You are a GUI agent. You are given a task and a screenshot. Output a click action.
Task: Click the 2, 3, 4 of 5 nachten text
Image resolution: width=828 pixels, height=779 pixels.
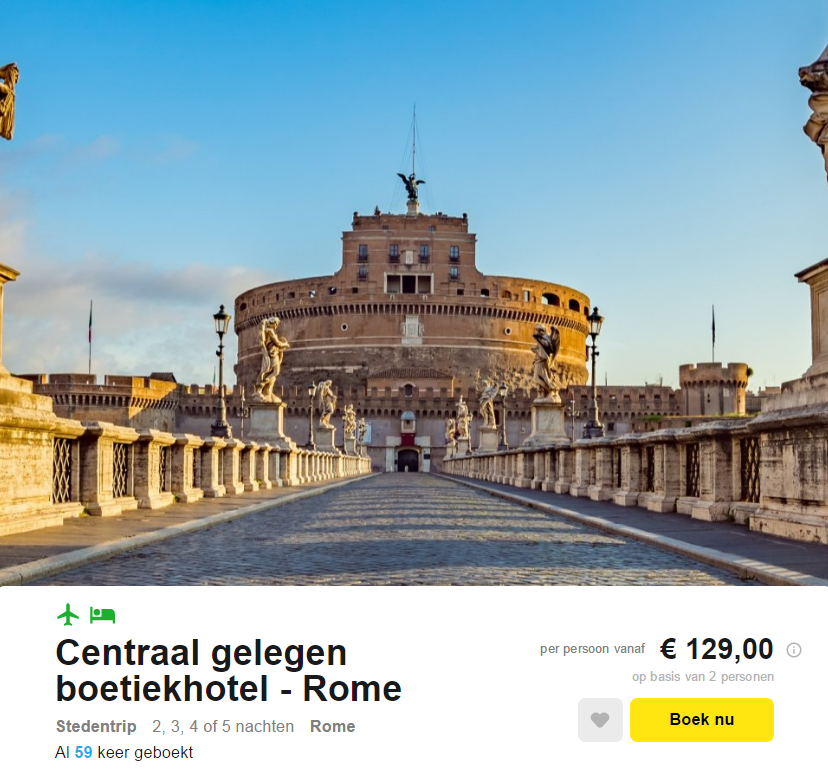pyautogui.click(x=223, y=726)
